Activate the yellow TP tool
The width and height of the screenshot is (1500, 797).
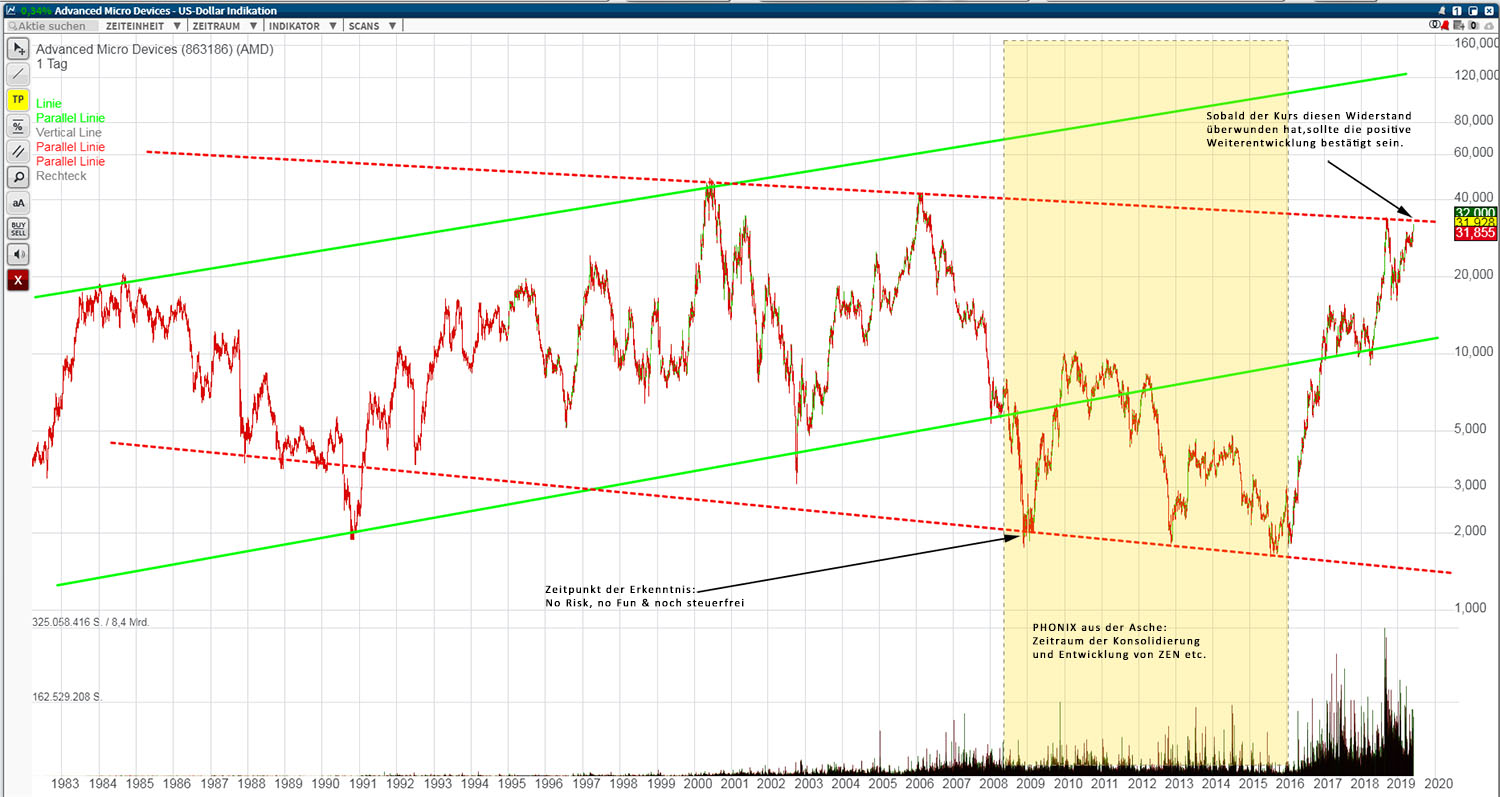pos(17,99)
